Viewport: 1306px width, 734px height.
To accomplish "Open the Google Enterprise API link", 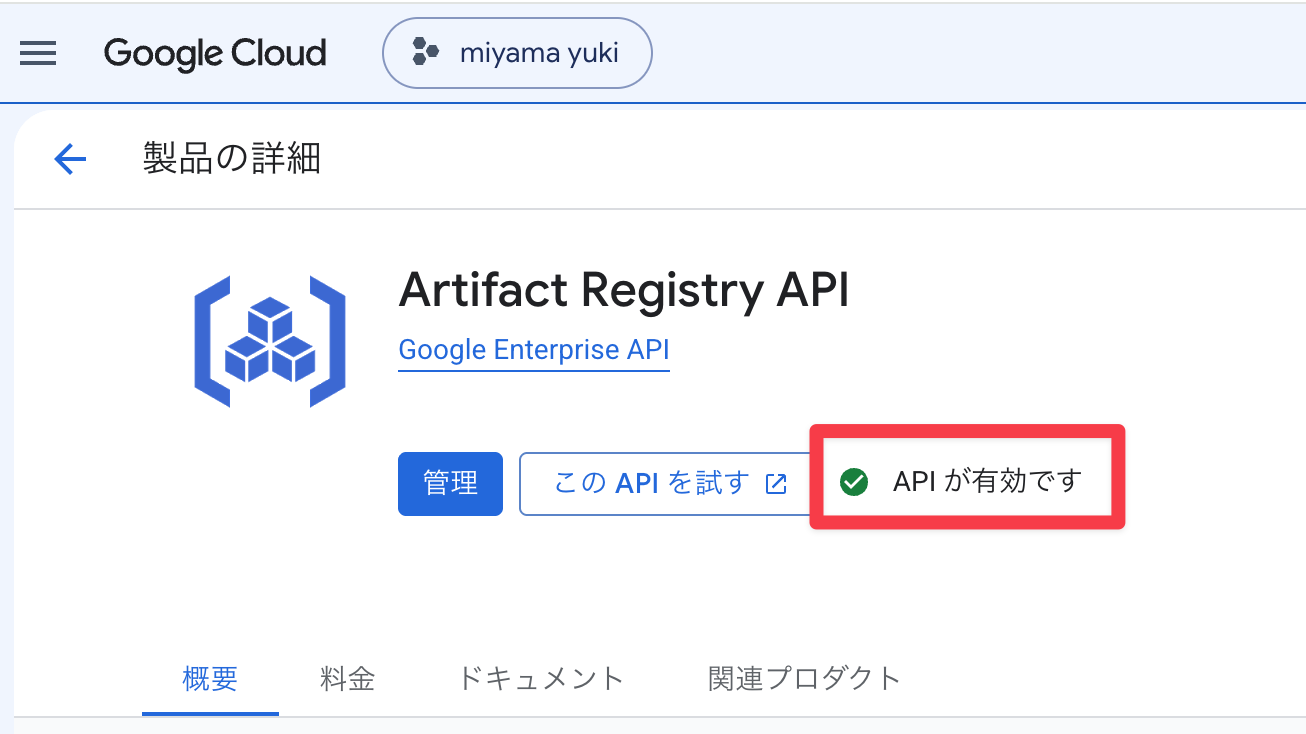I will pos(534,350).
